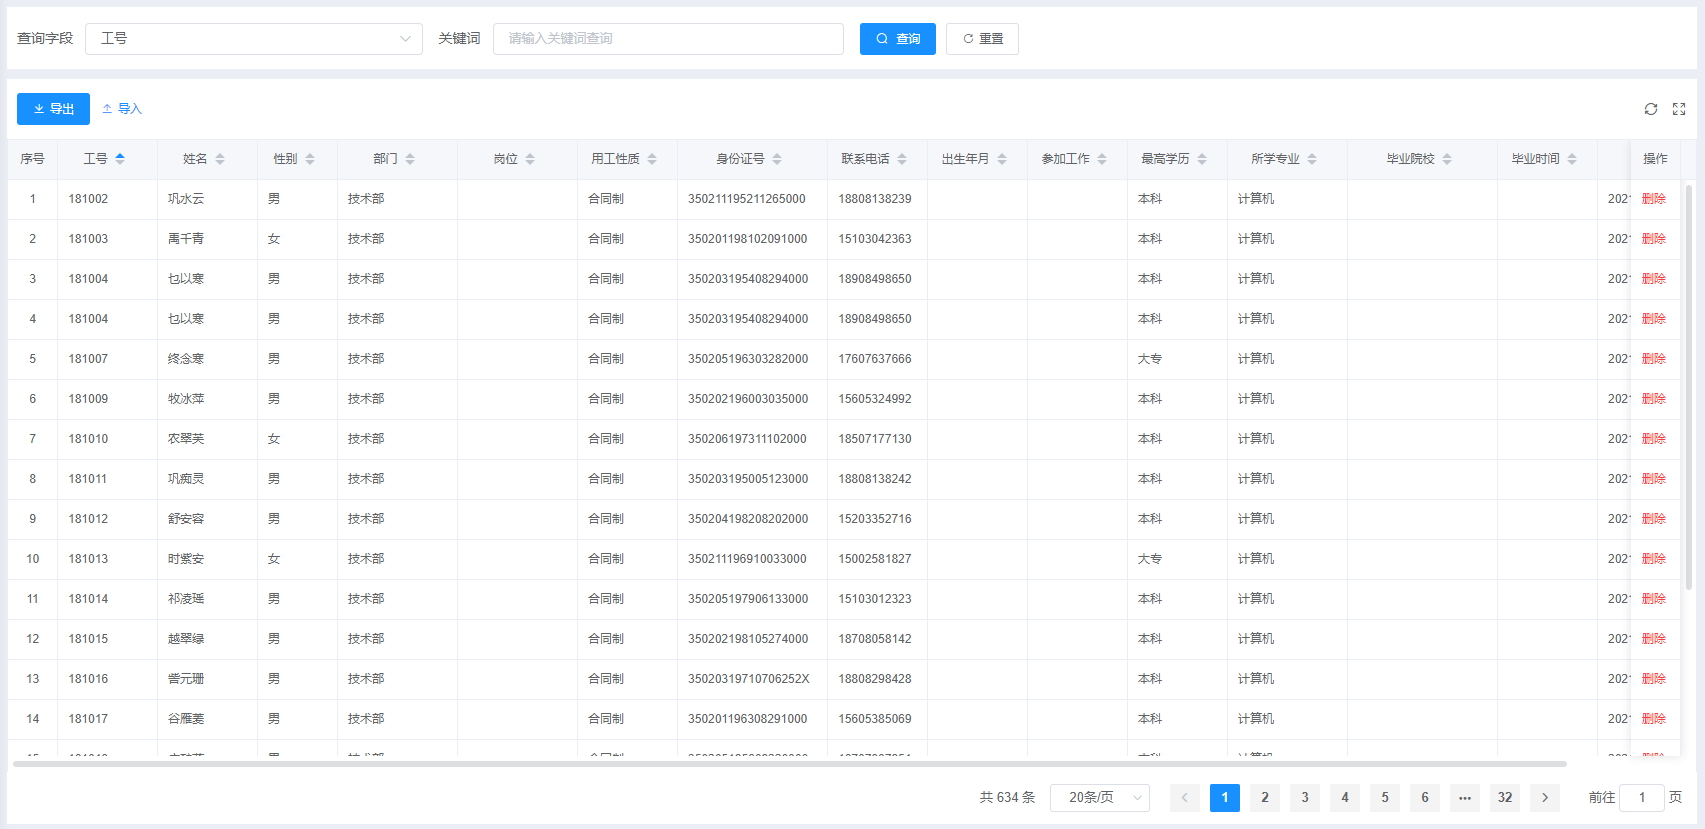The height and width of the screenshot is (829, 1705).
Task: Click the 查询 search button
Action: [897, 39]
